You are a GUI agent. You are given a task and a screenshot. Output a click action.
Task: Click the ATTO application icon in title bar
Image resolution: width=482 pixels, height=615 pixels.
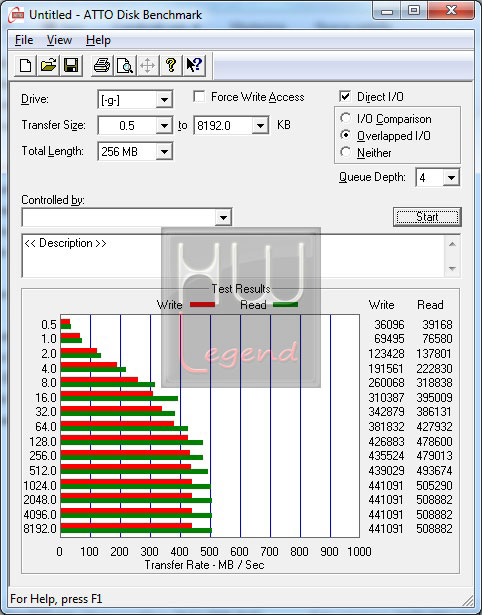(16, 15)
